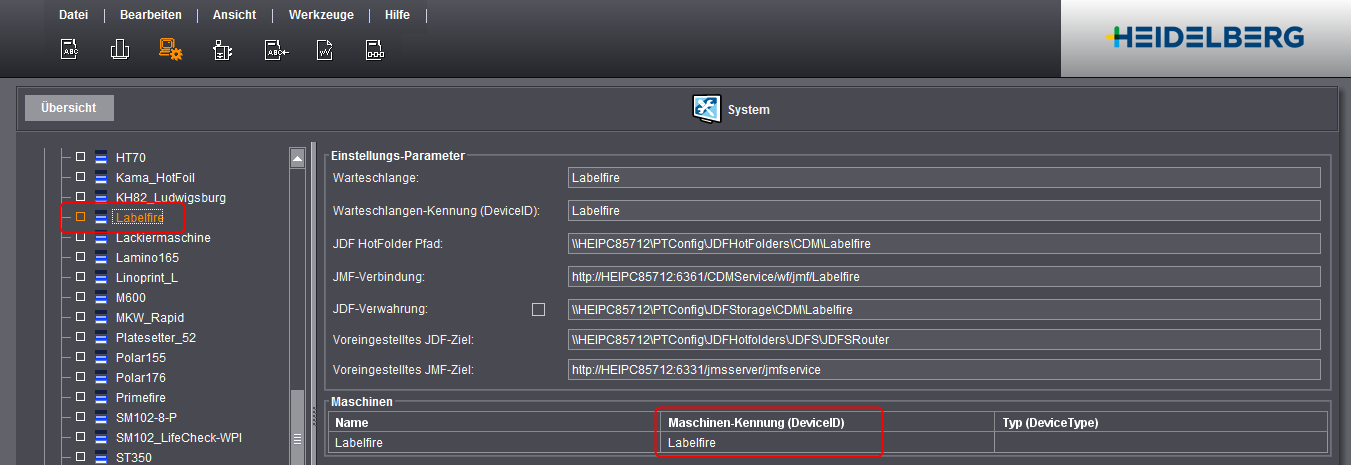Open the Bearbeiten menu
Image resolution: width=1351 pixels, height=465 pixels.
coord(150,15)
